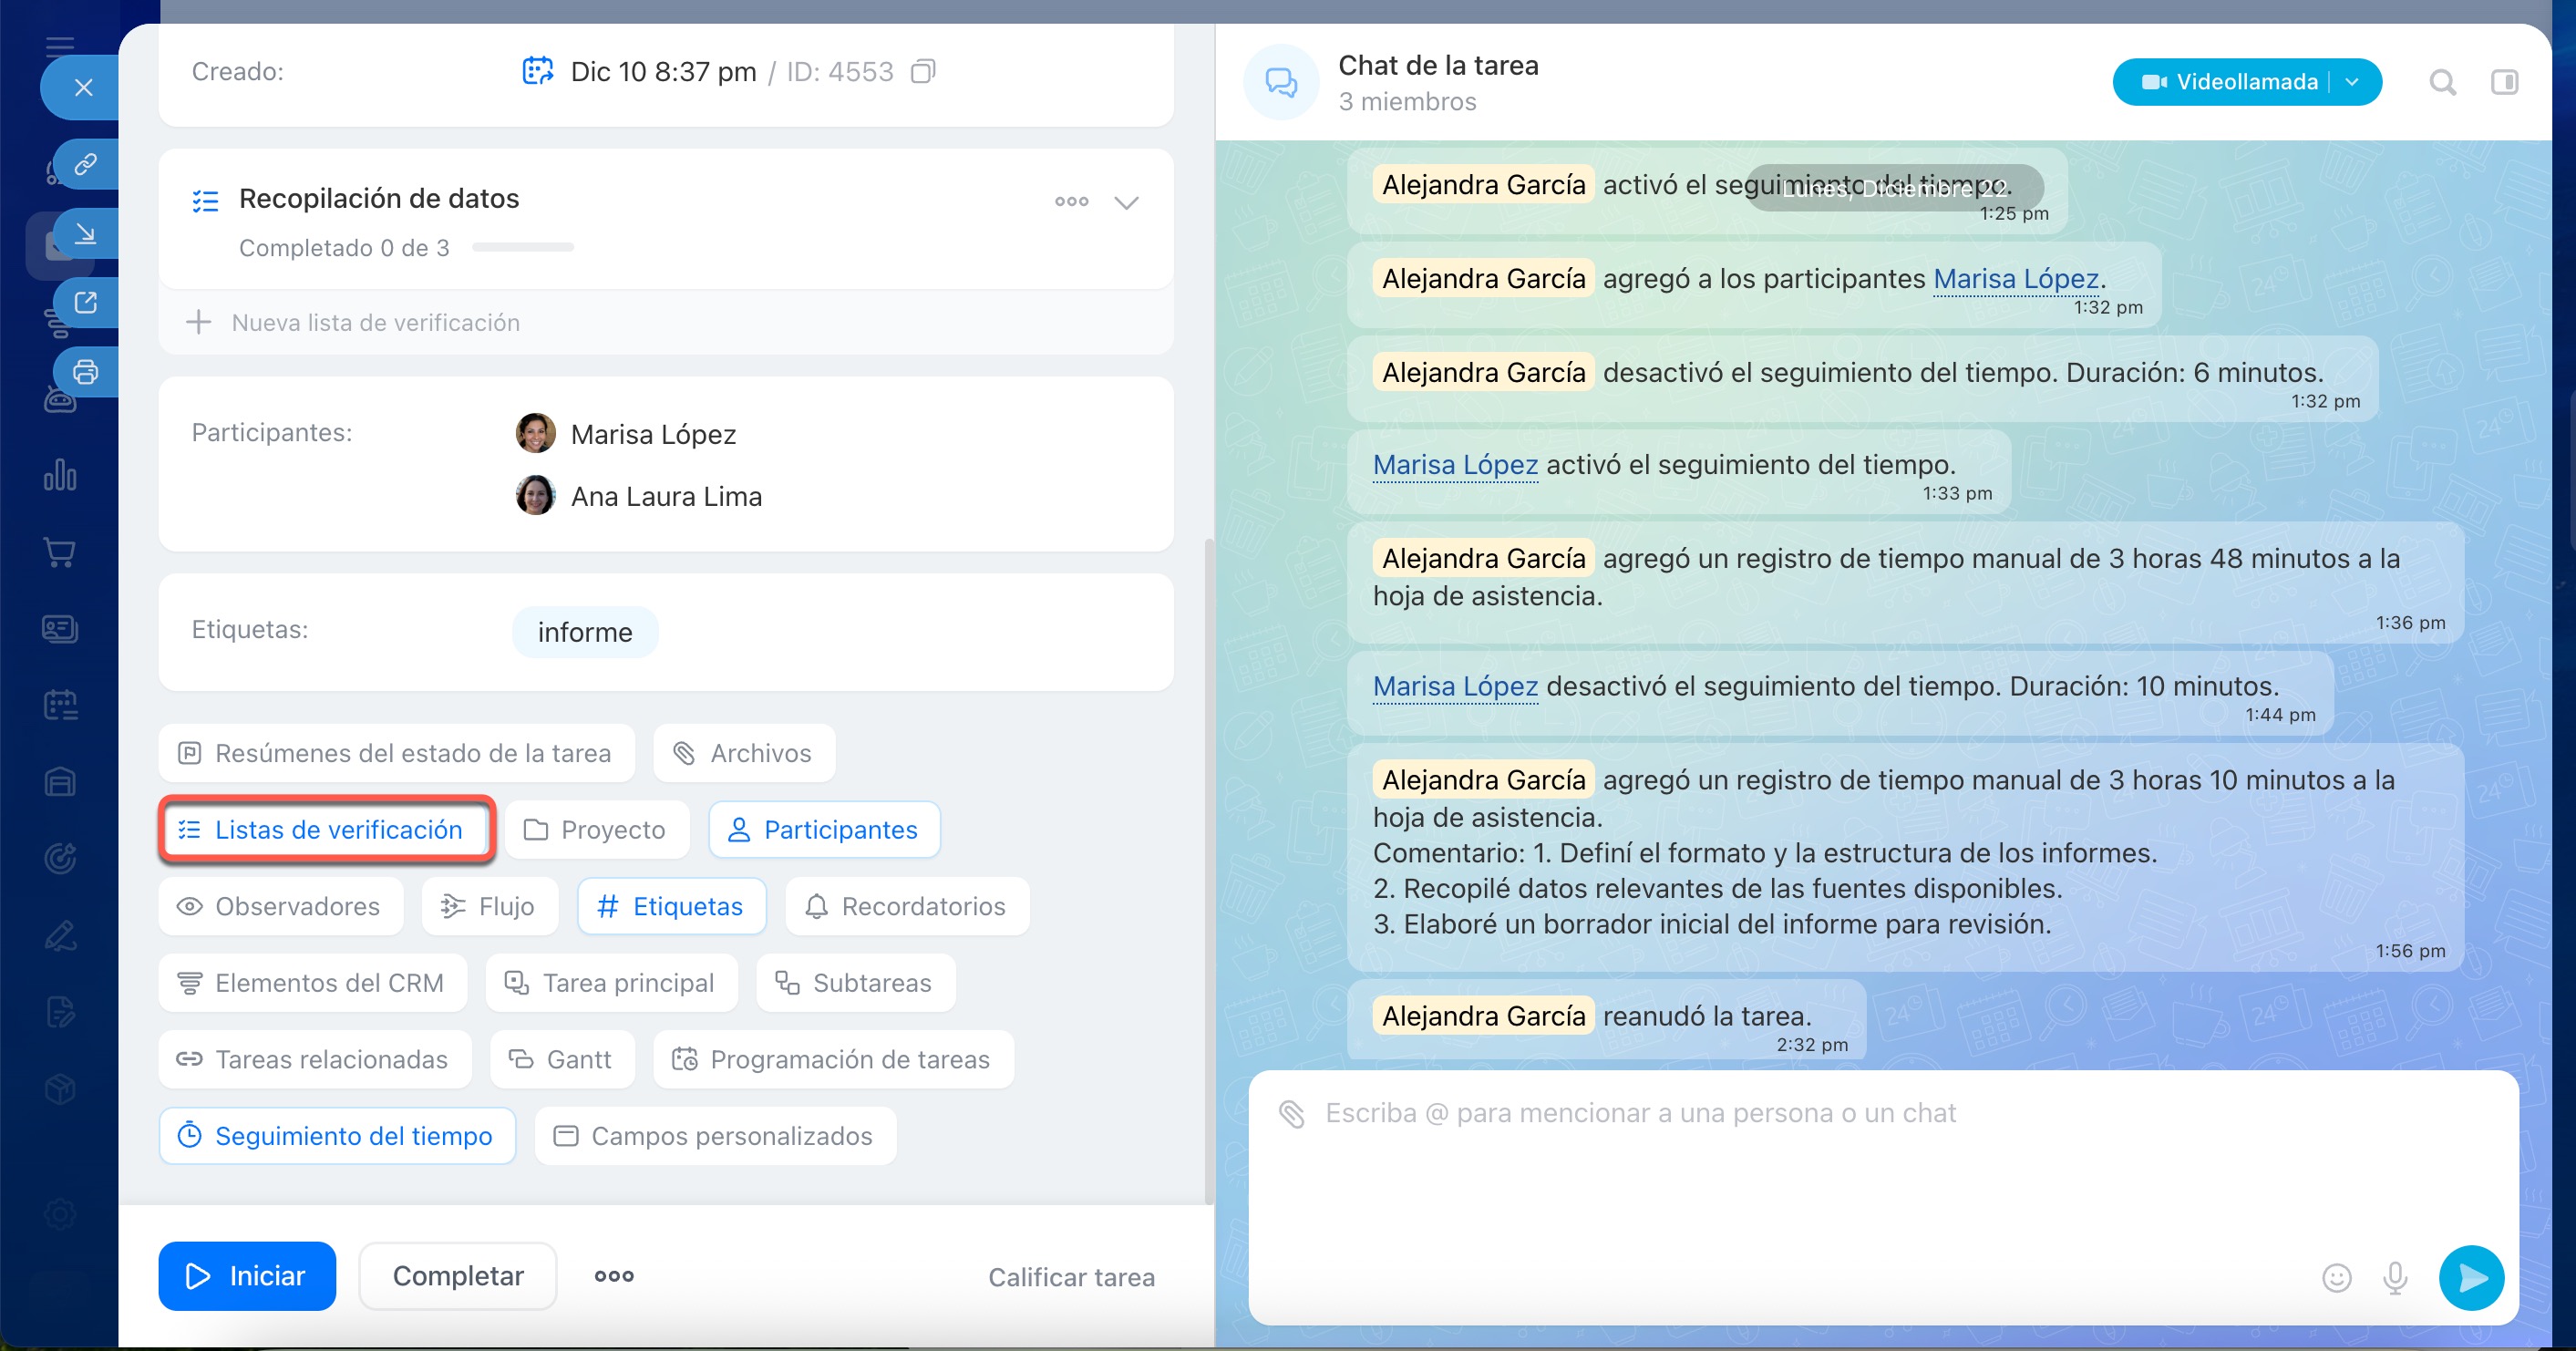Select the print icon in the left sidebar
This screenshot has height=1351, width=2576.
[x=85, y=371]
